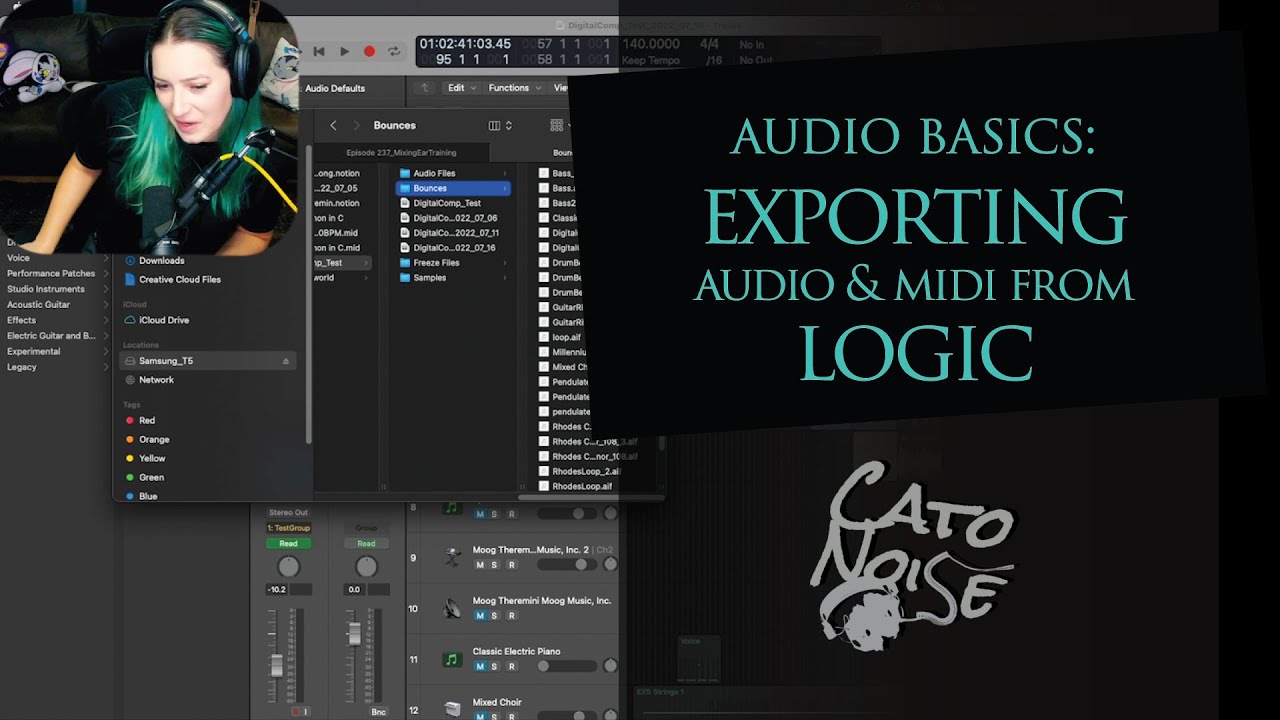Open the grouping options icon
The height and width of the screenshot is (720, 1280).
point(558,125)
